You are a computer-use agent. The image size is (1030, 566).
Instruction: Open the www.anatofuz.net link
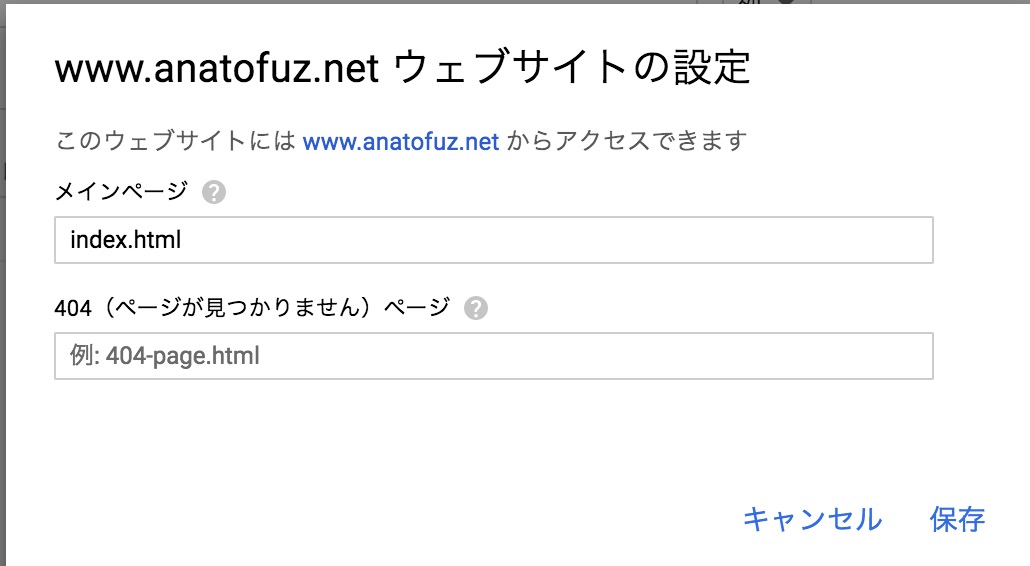click(x=400, y=141)
